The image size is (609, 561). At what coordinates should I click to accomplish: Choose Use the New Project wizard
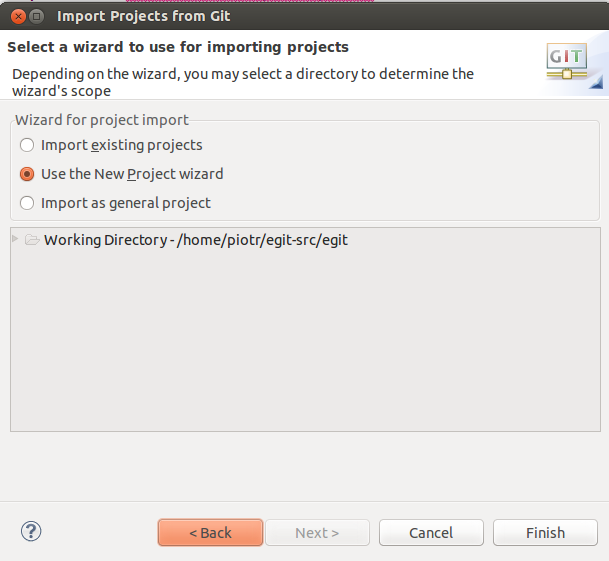click(x=27, y=174)
